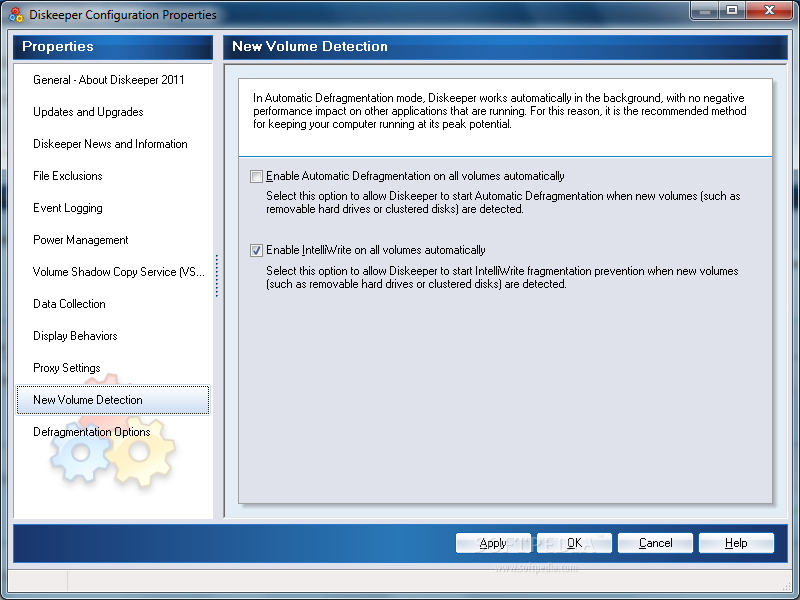This screenshot has width=800, height=600.
Task: Select New Volume Detection entry
Action: 113,400
